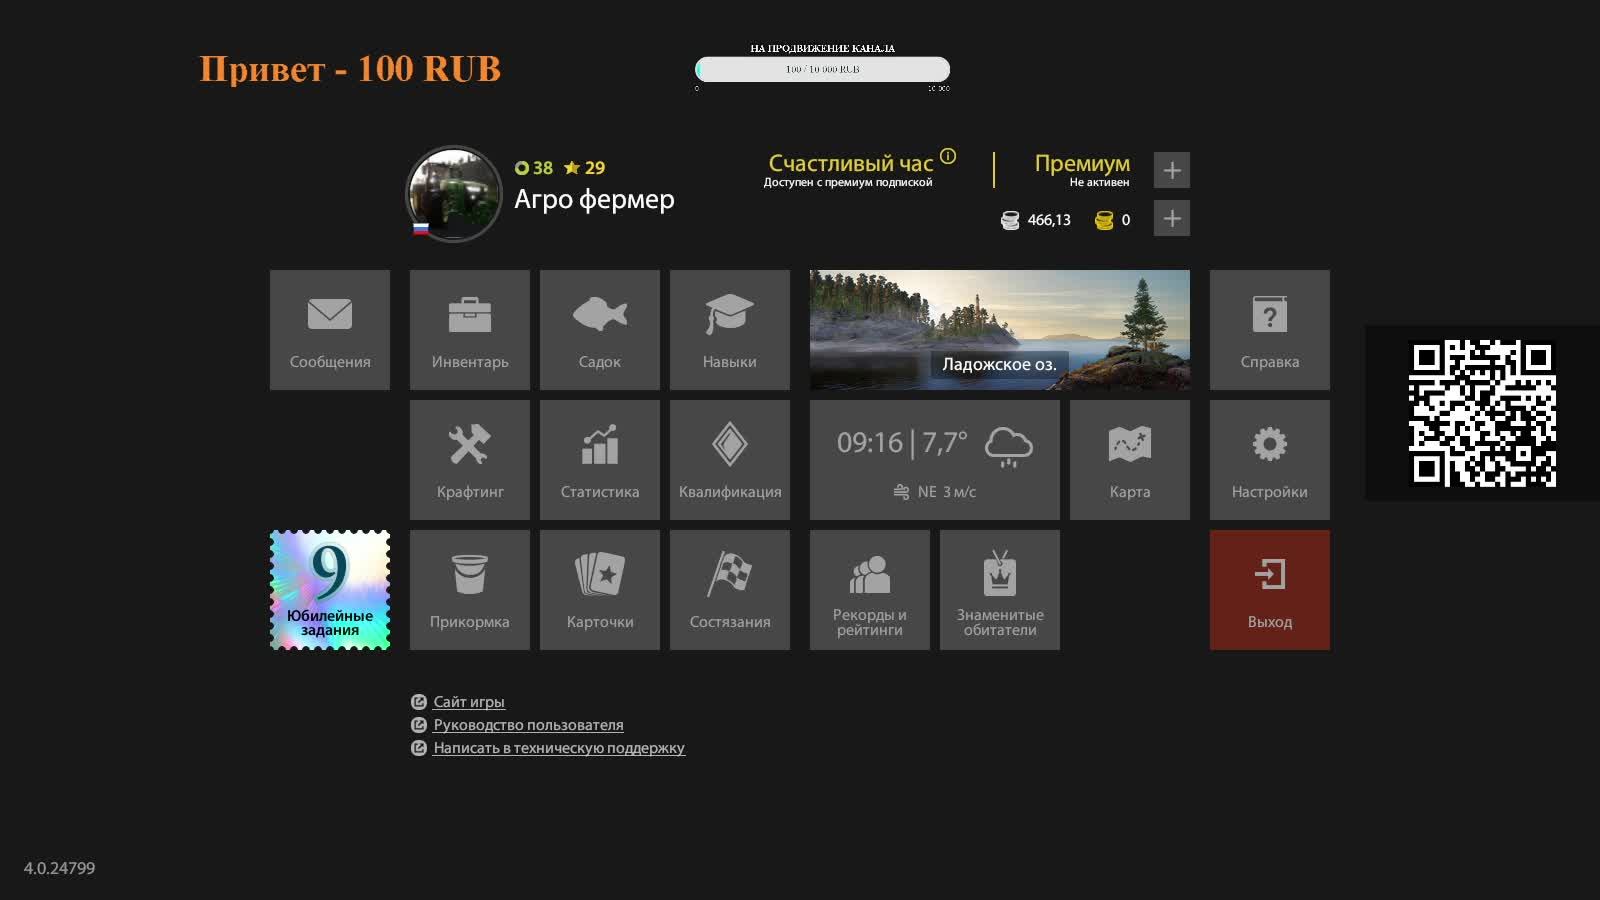Viewport: 1600px width, 900px height.
Task: Open the Руководство пользователя link
Action: [x=528, y=725]
